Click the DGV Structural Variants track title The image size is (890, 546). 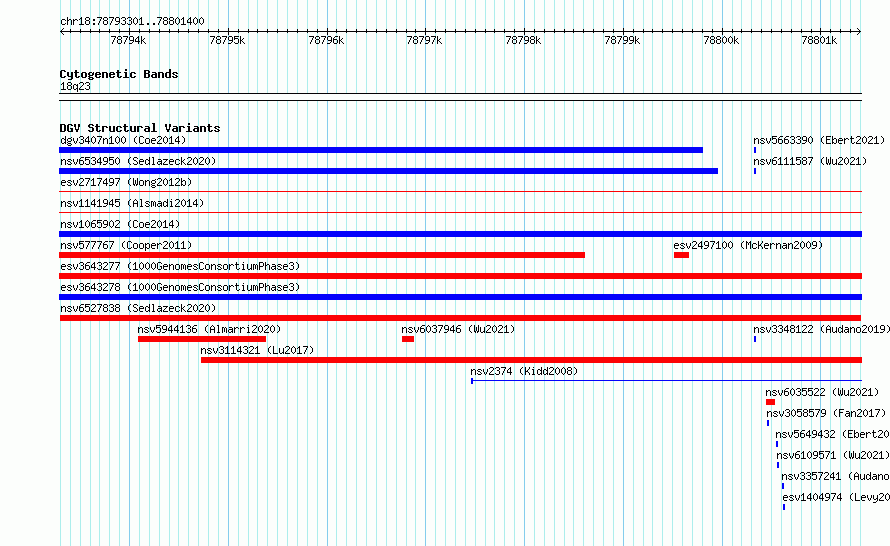[x=140, y=128]
